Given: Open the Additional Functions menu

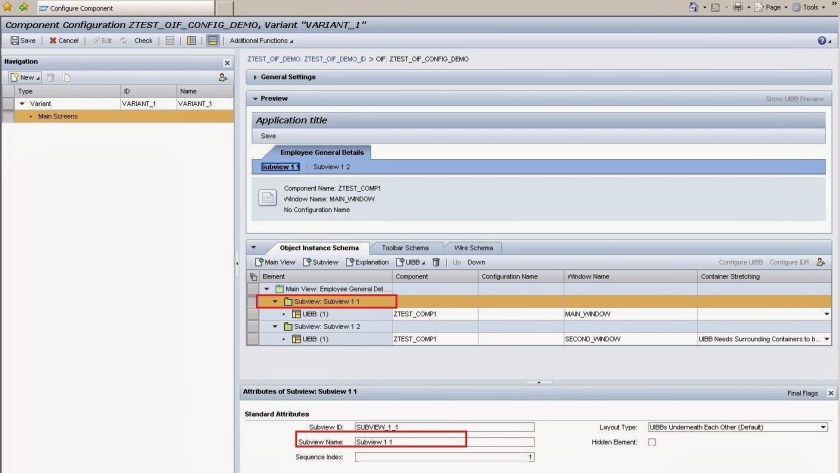Looking at the screenshot, I should coord(262,40).
